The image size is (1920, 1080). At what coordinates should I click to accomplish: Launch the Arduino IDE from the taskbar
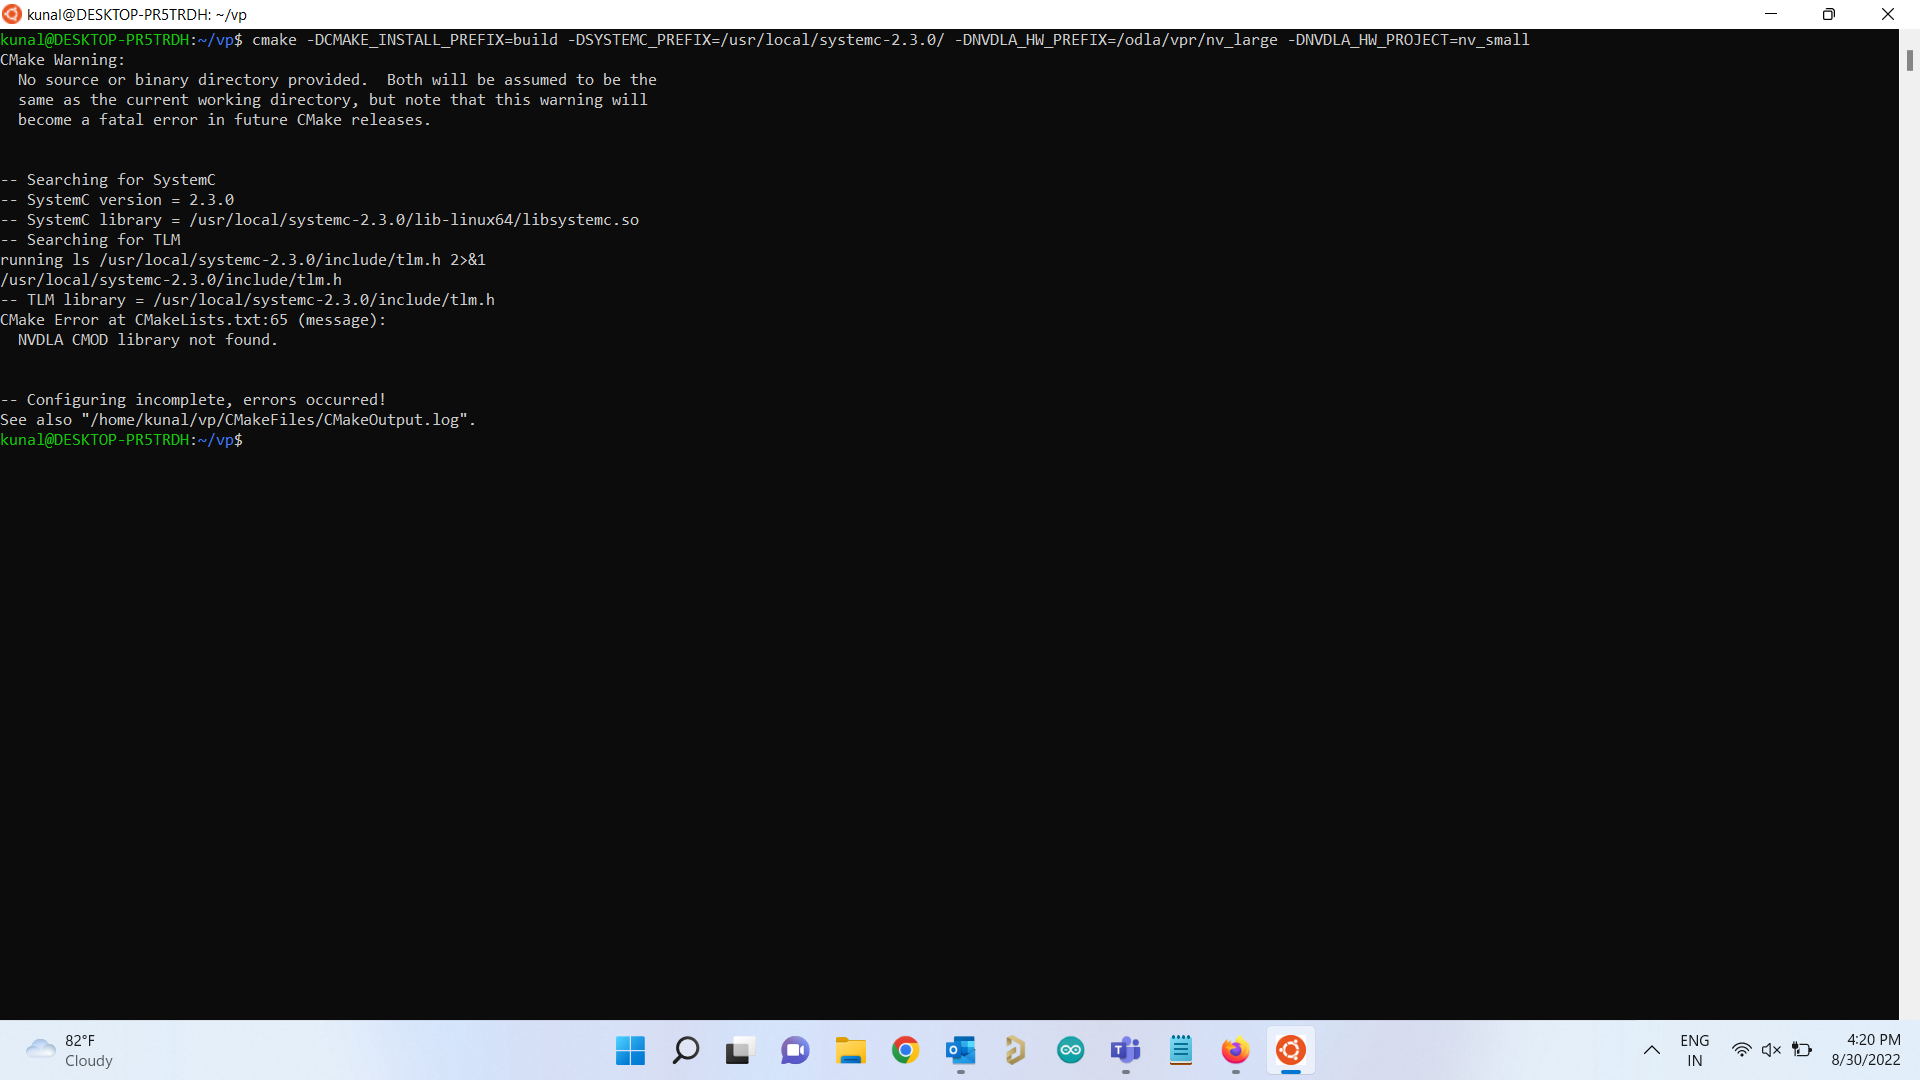click(x=1070, y=1050)
